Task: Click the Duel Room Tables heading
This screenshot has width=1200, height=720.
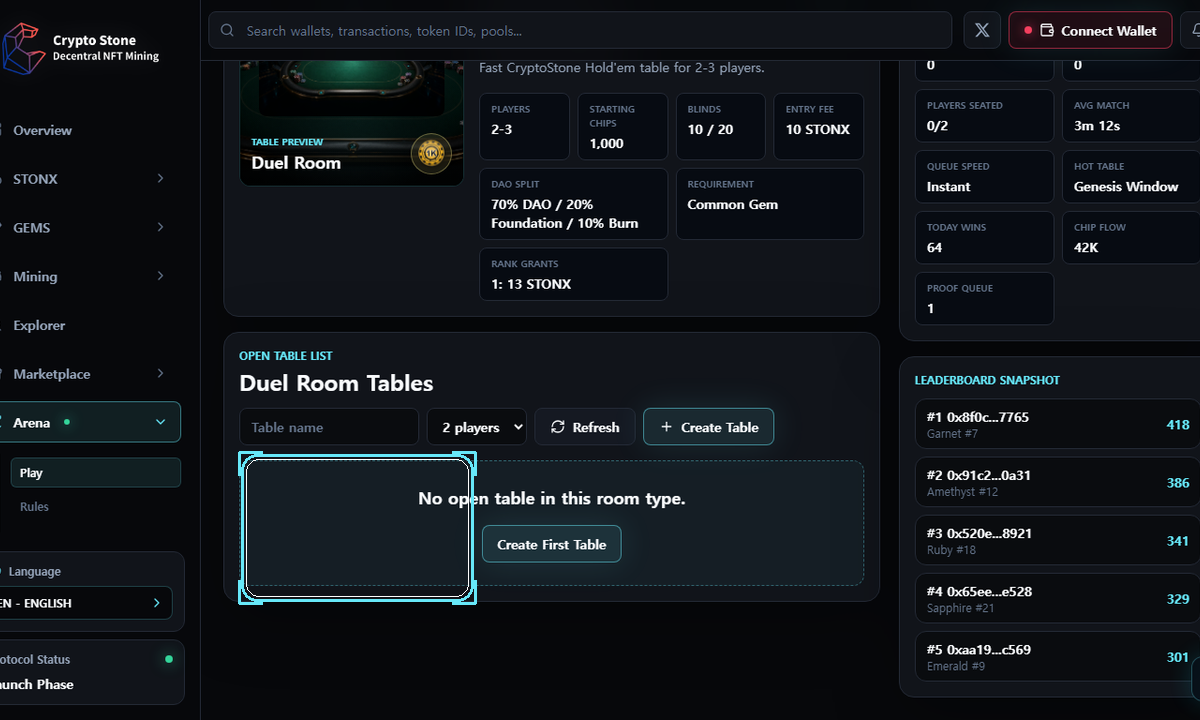Action: point(336,383)
